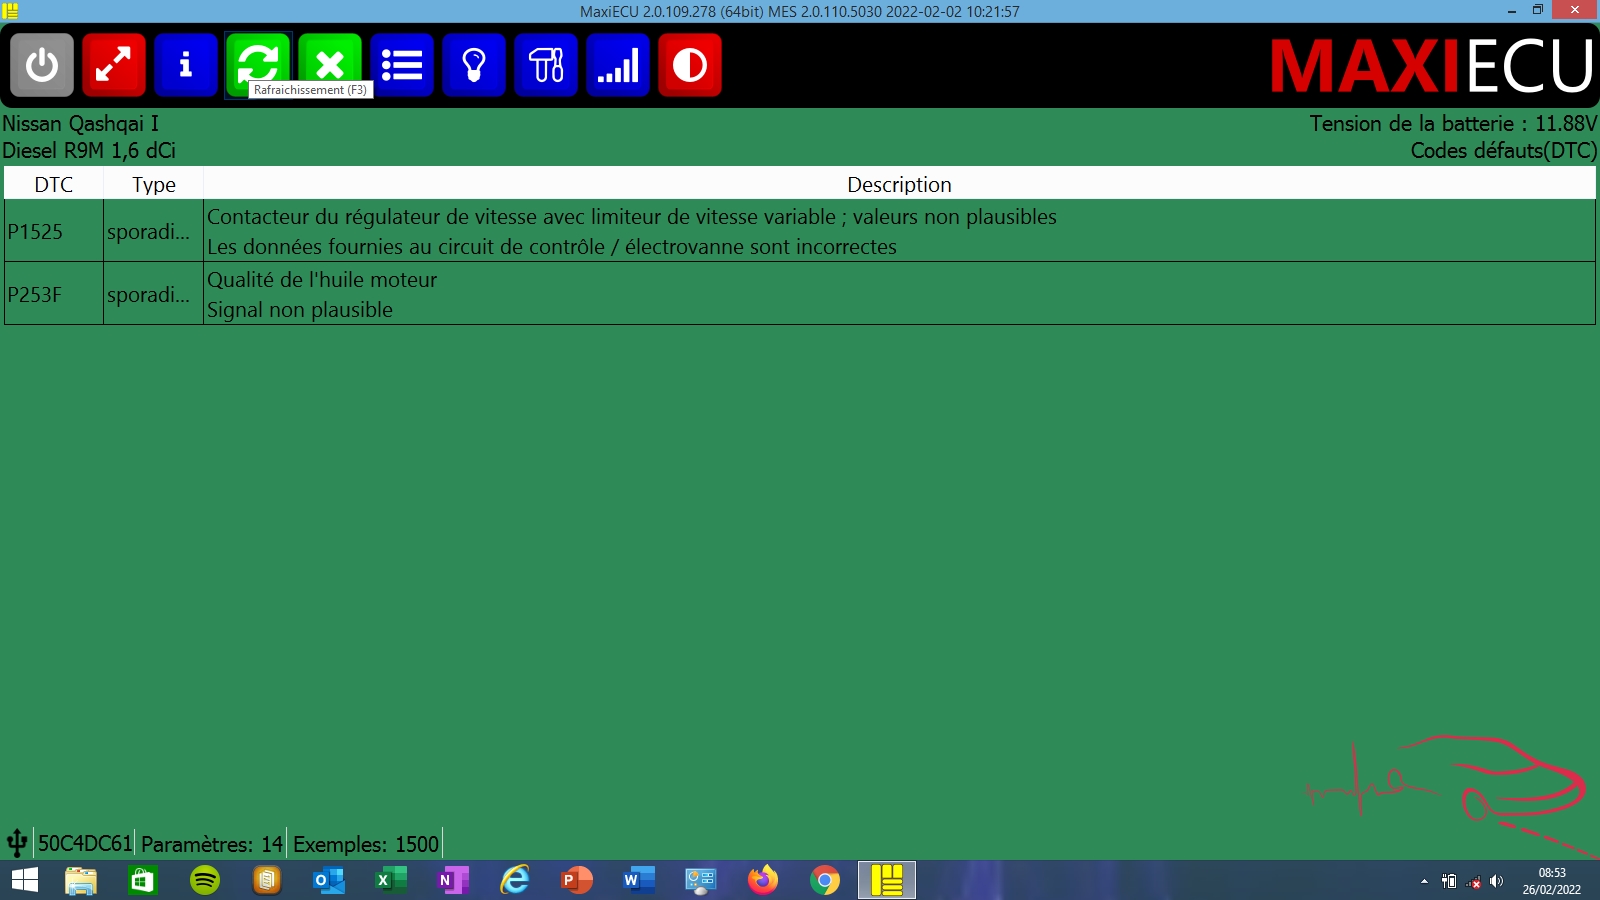This screenshot has width=1600, height=900.
Task: Select fault code P253F
Action: pos(35,295)
